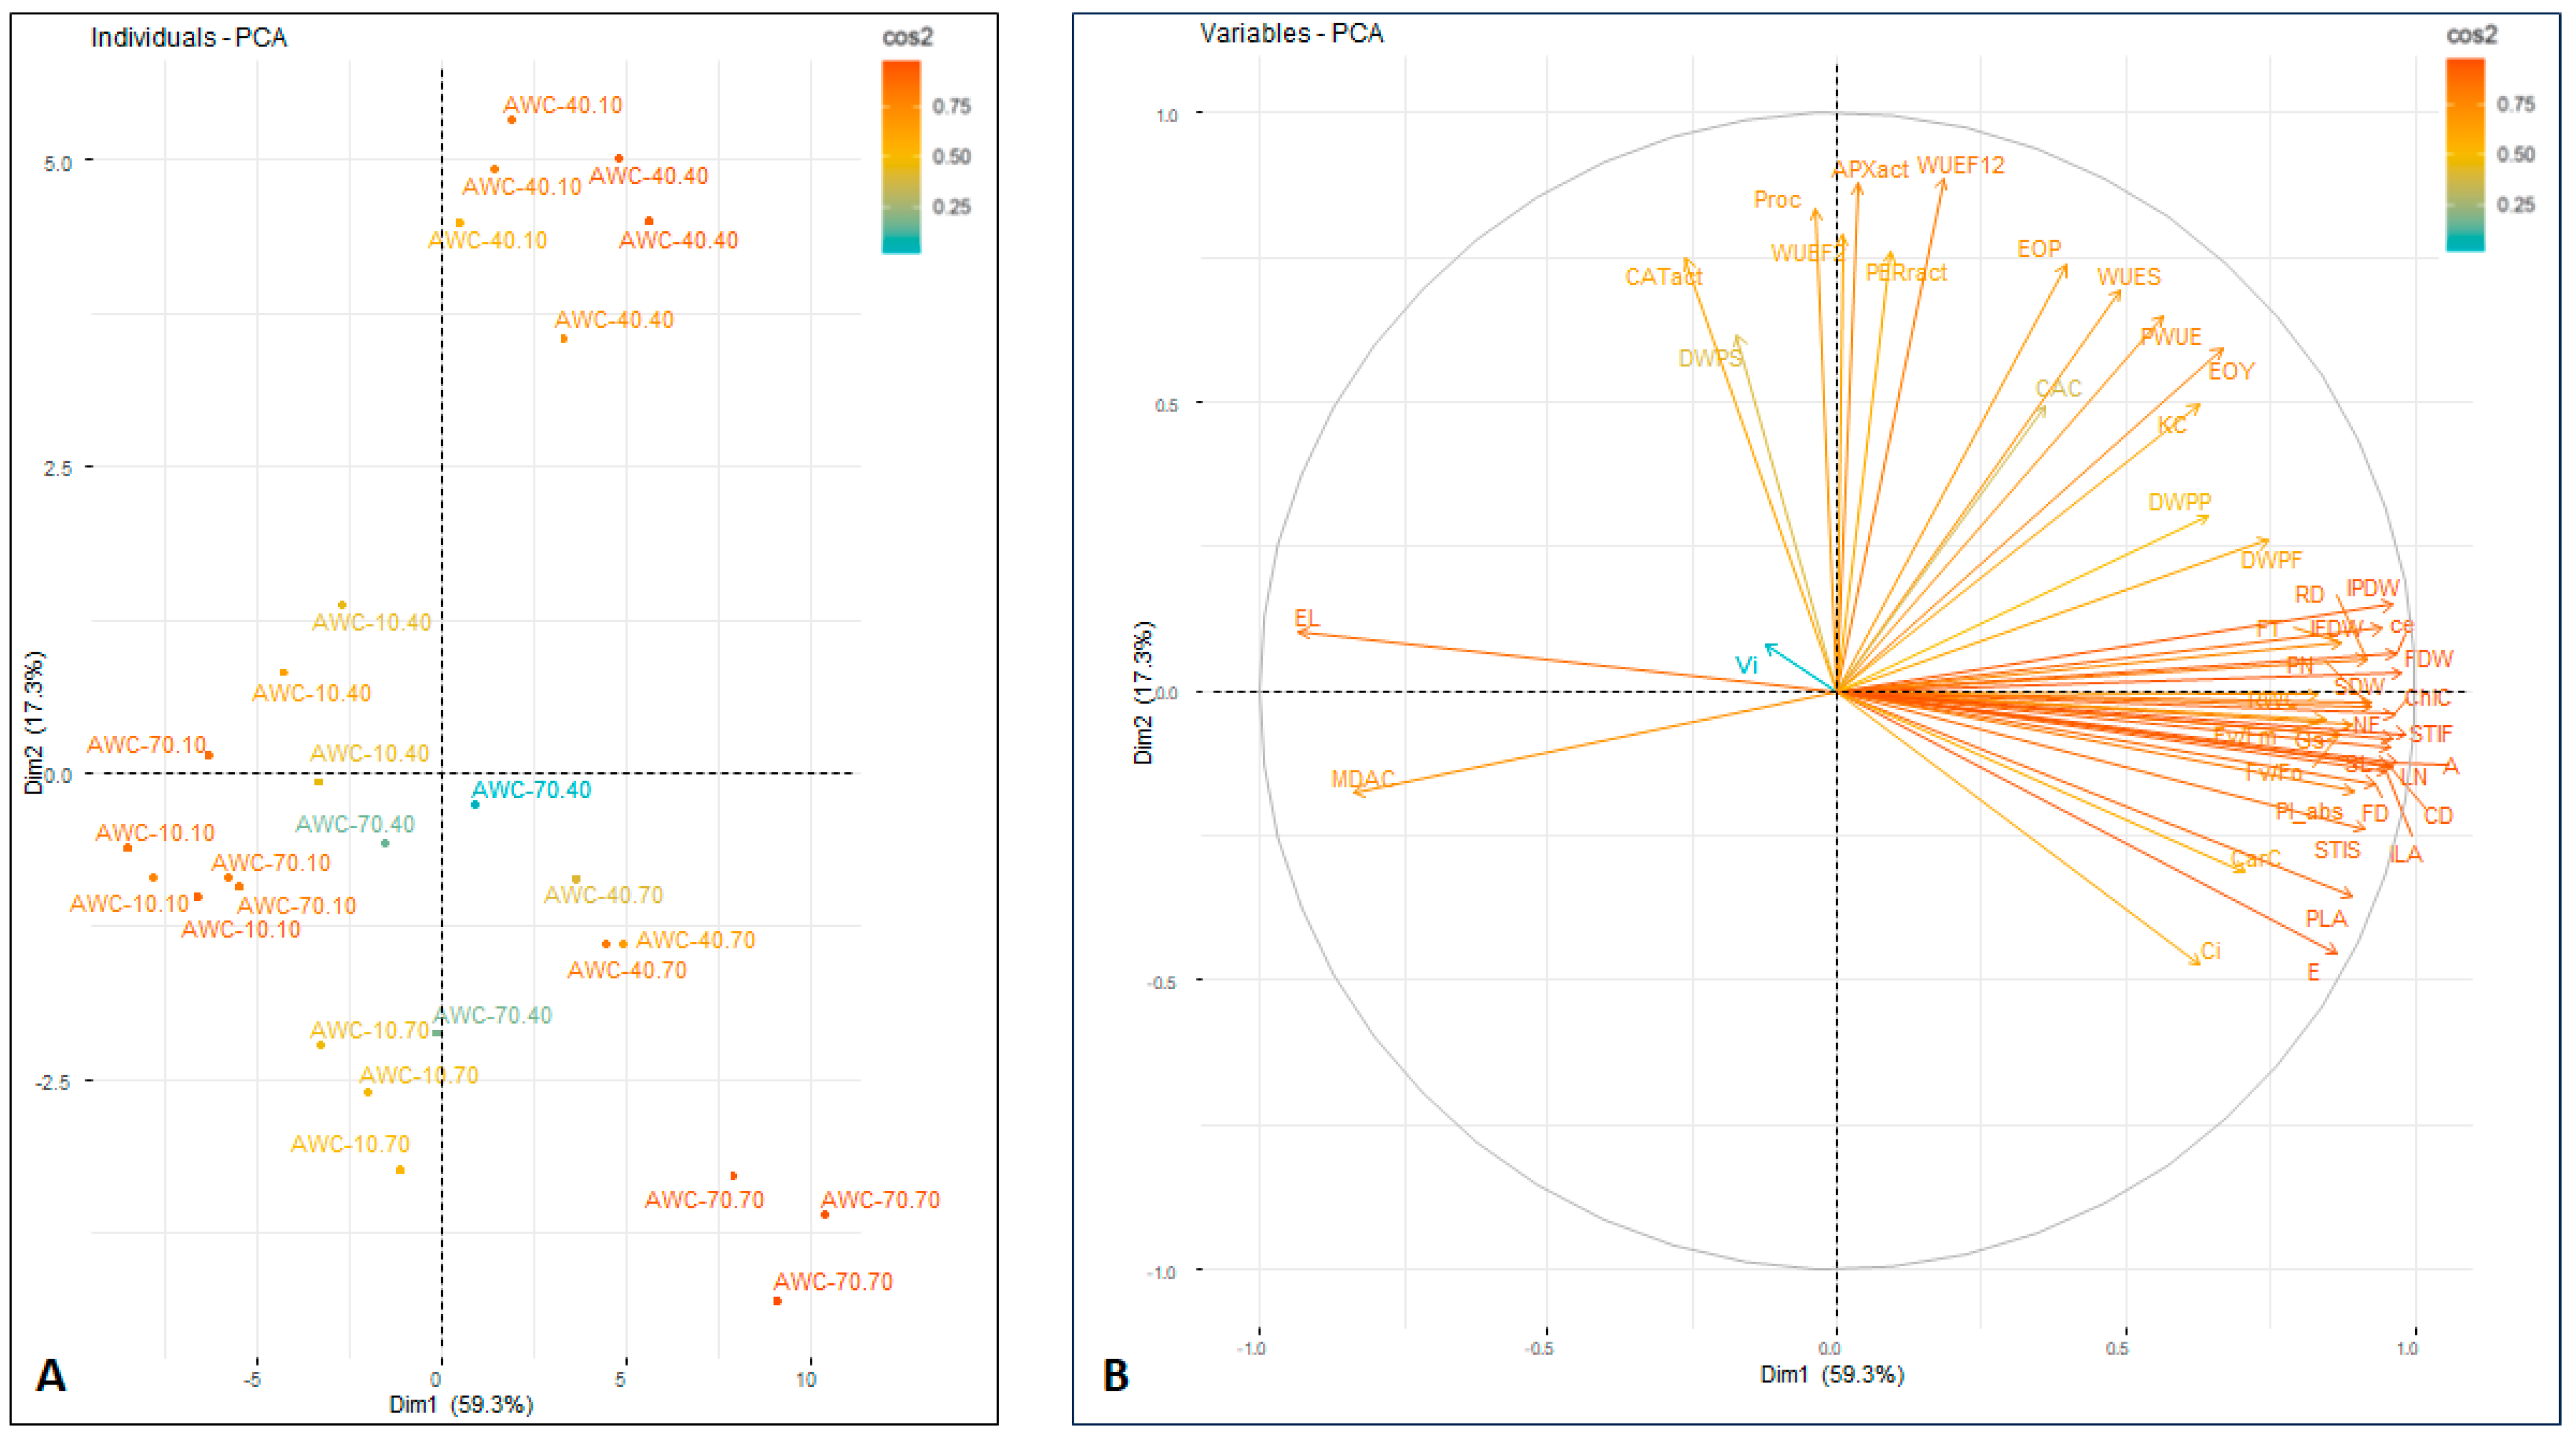Viewport: 2576px width, 1439px height.
Task: Click the CarC variable label
Action: coord(2255,859)
